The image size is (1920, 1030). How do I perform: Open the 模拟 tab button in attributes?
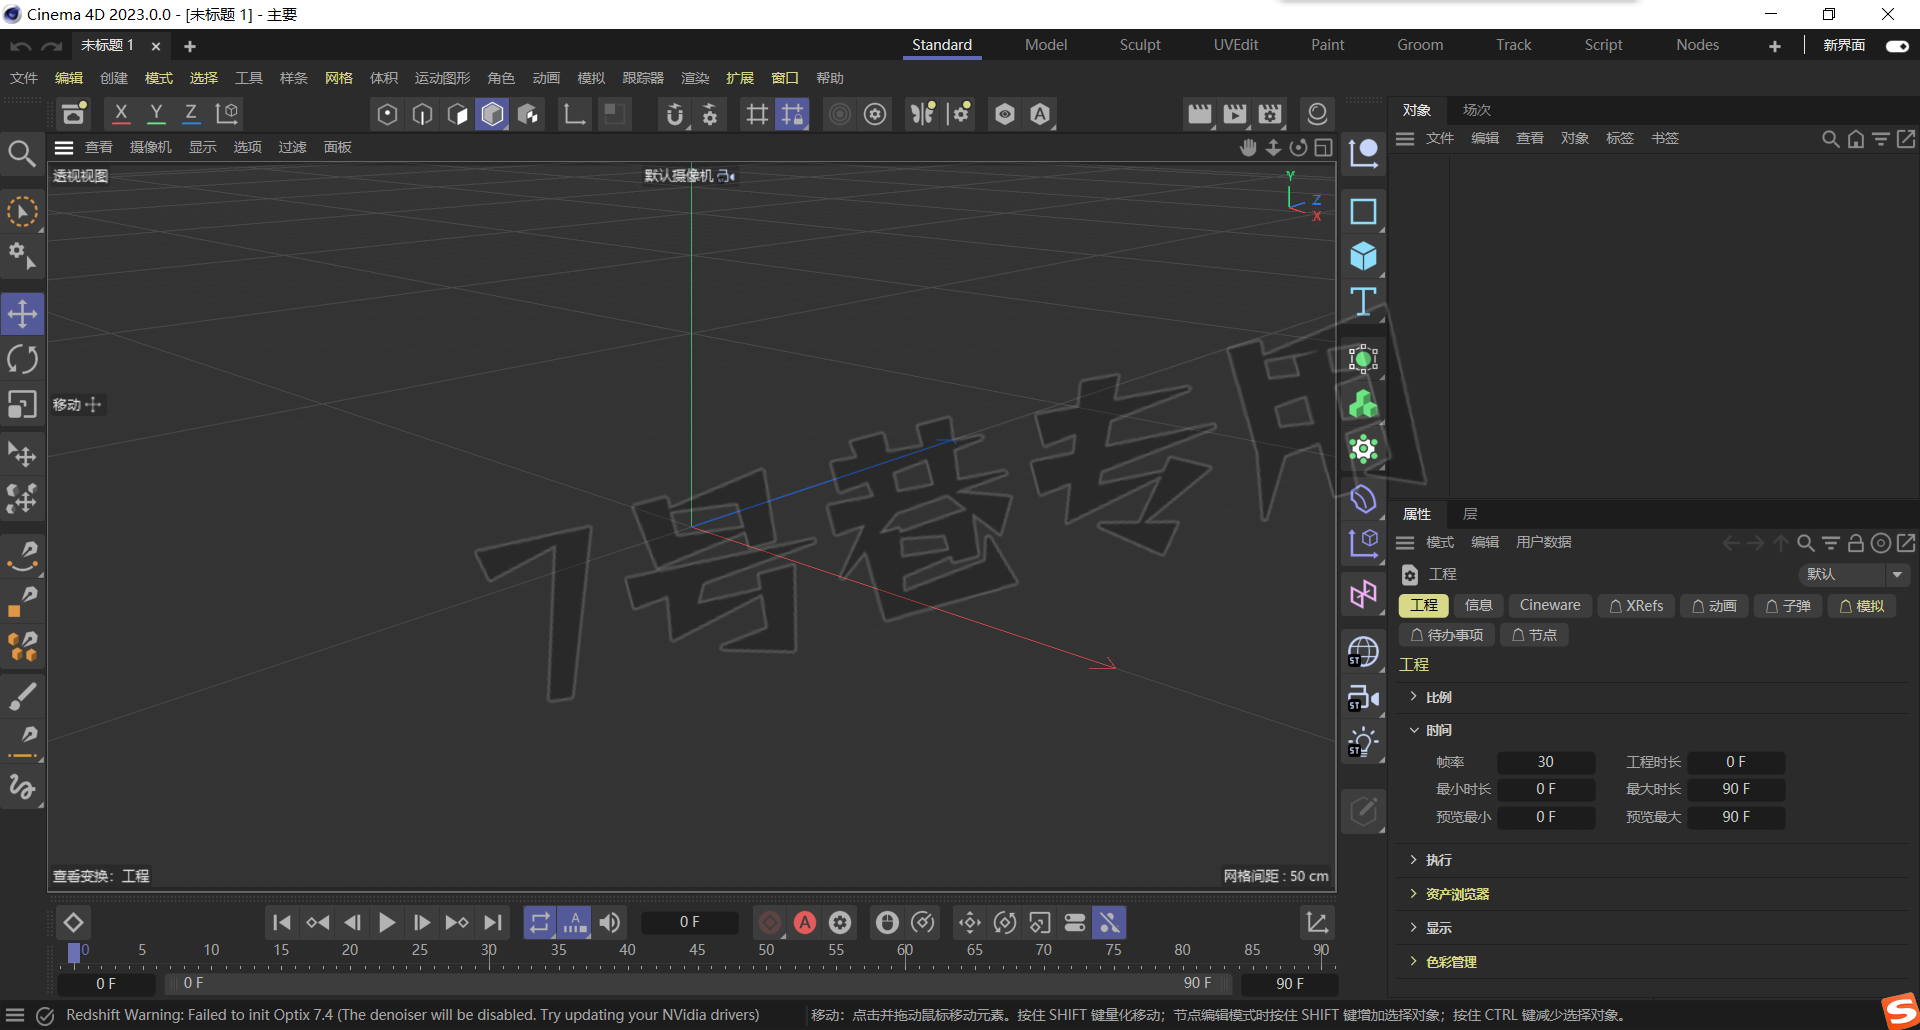tap(1862, 605)
